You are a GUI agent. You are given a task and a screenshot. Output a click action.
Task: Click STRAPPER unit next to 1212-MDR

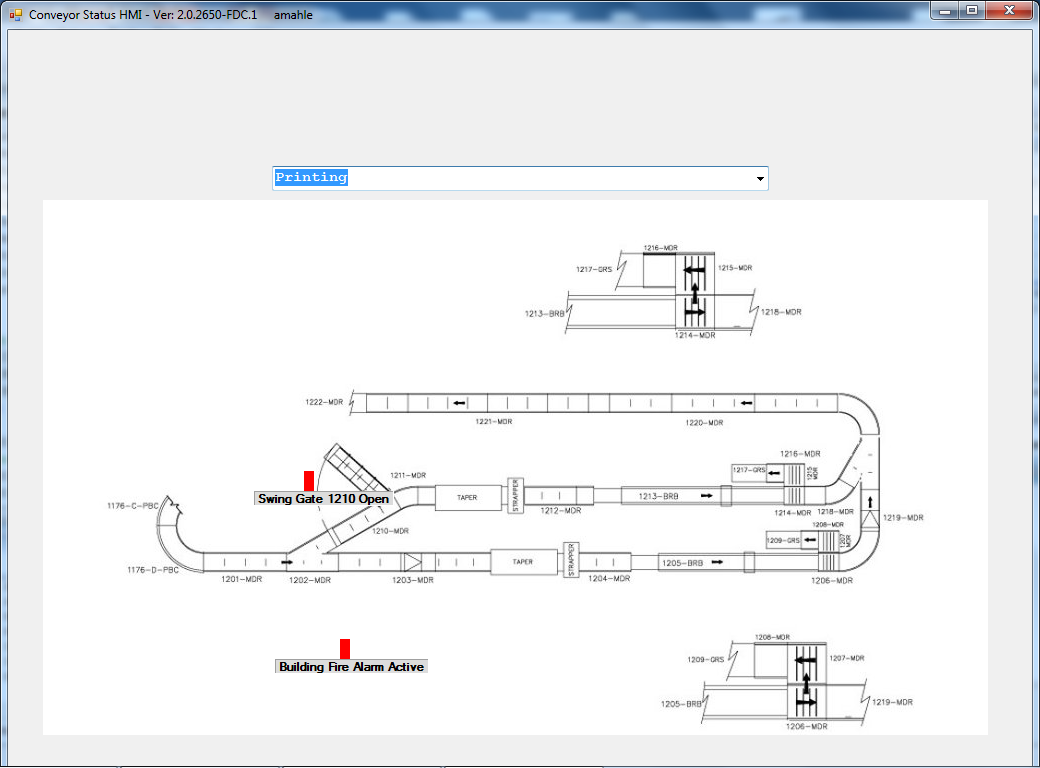click(515, 495)
